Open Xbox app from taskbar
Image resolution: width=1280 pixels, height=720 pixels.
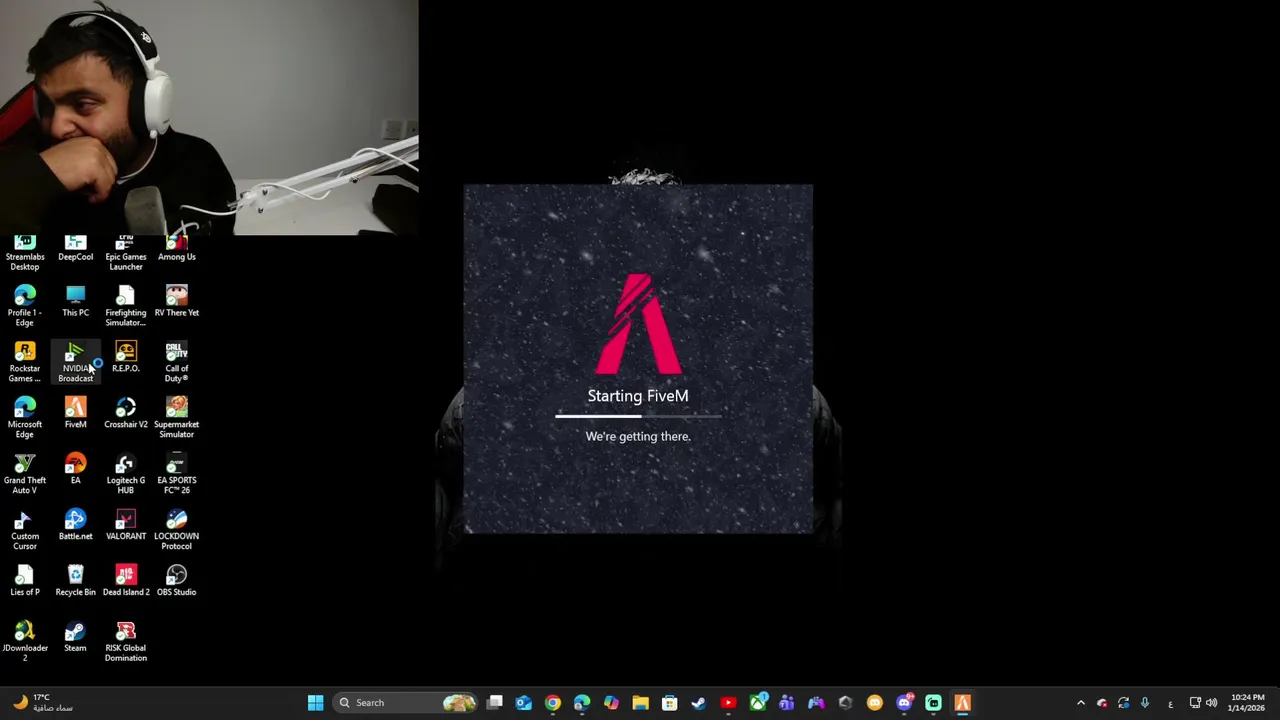(758, 703)
